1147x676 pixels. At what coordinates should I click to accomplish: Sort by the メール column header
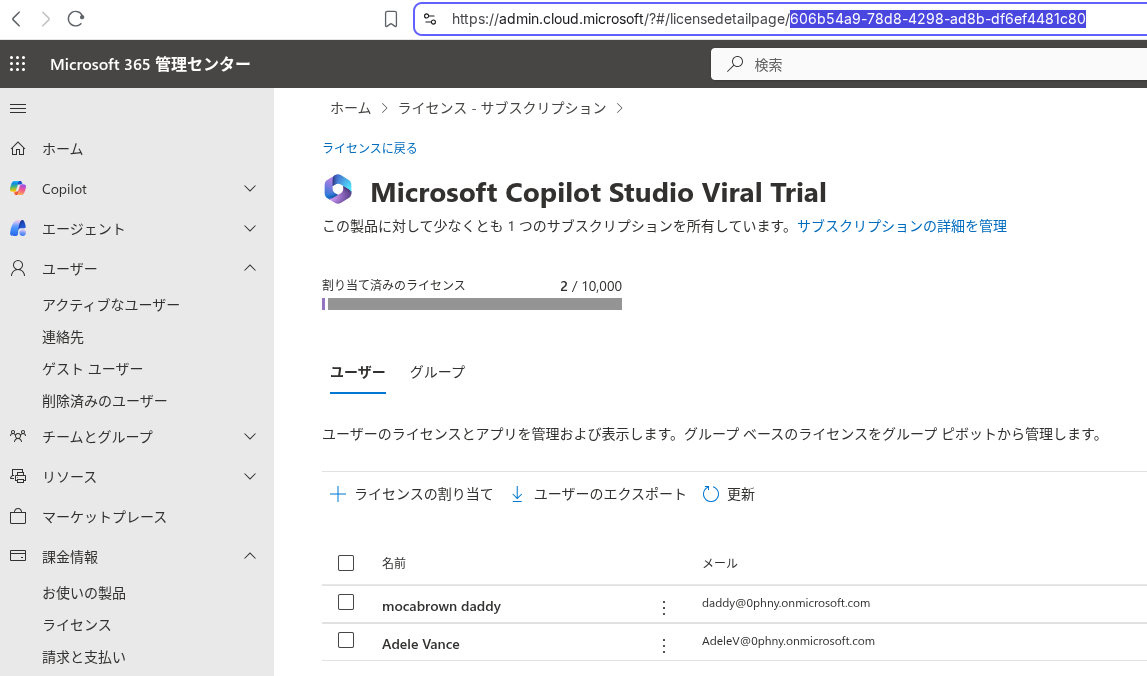pos(720,563)
